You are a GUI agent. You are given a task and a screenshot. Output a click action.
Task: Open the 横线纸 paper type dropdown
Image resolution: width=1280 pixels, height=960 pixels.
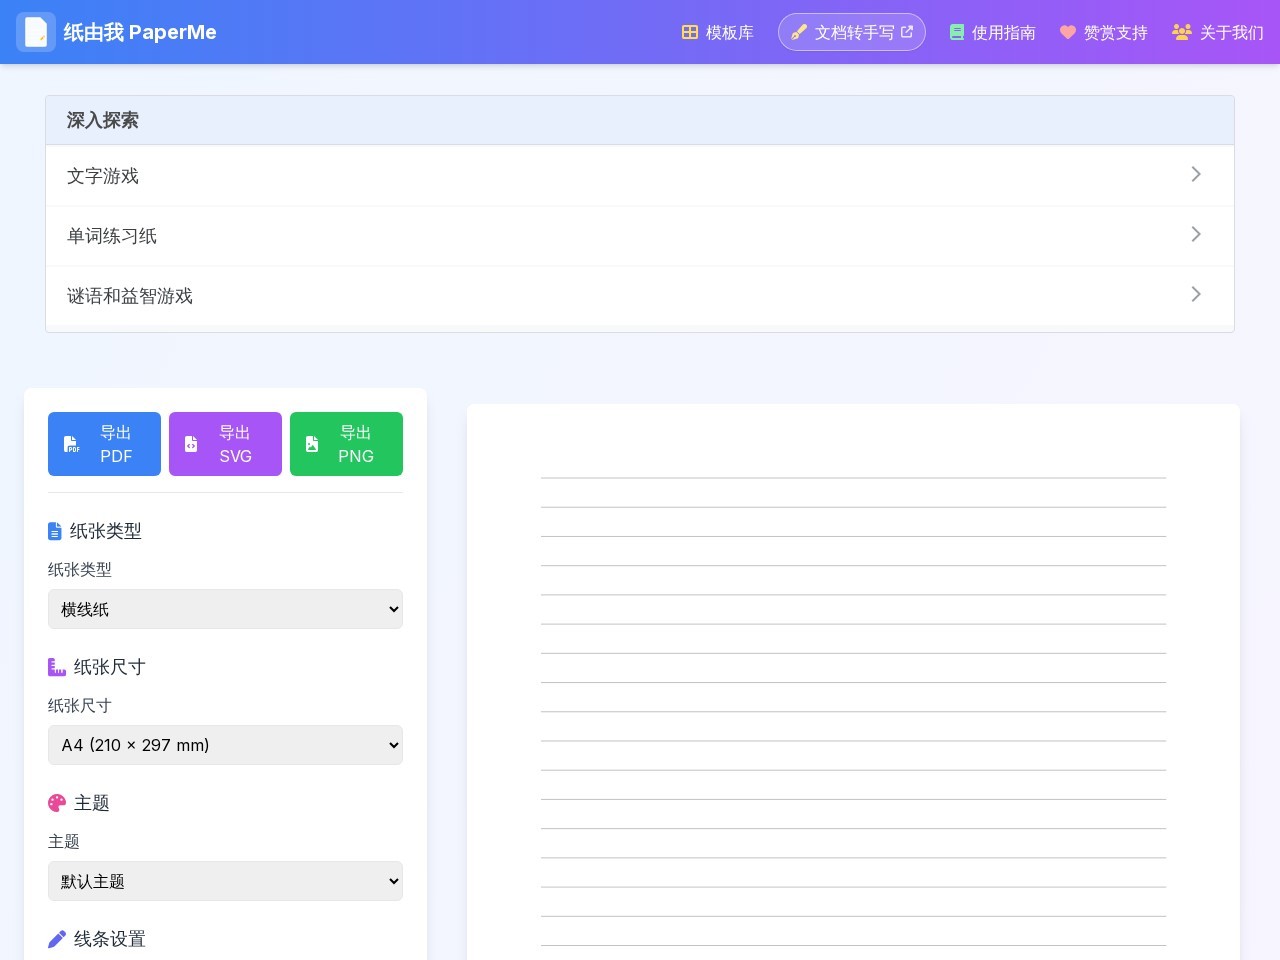coord(225,609)
